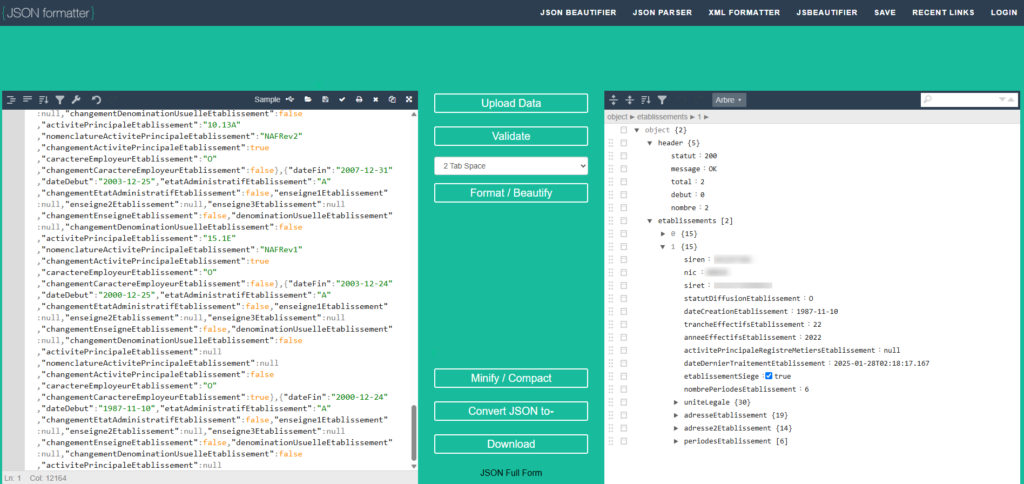Click the load-from-URL icon next to Sample
1024x484 pixels.
click(290, 99)
